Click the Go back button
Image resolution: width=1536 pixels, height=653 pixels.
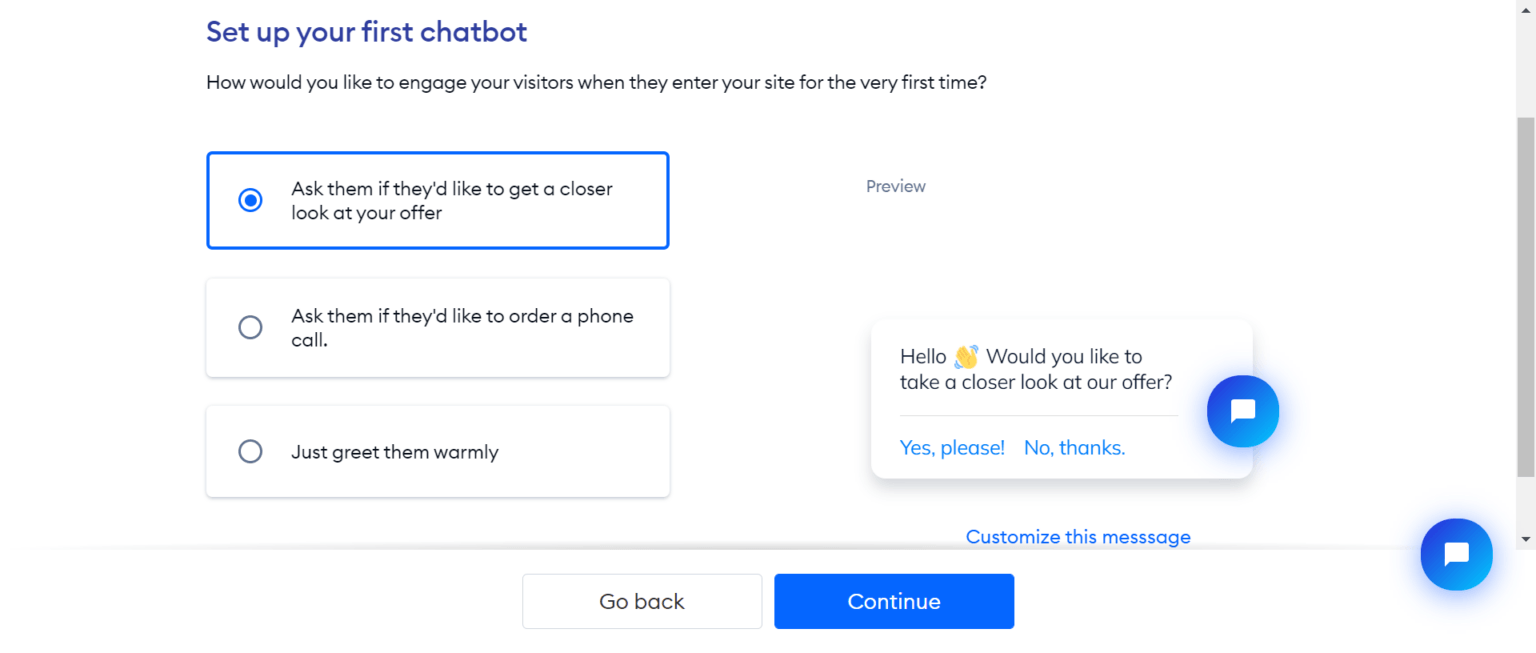pos(641,601)
